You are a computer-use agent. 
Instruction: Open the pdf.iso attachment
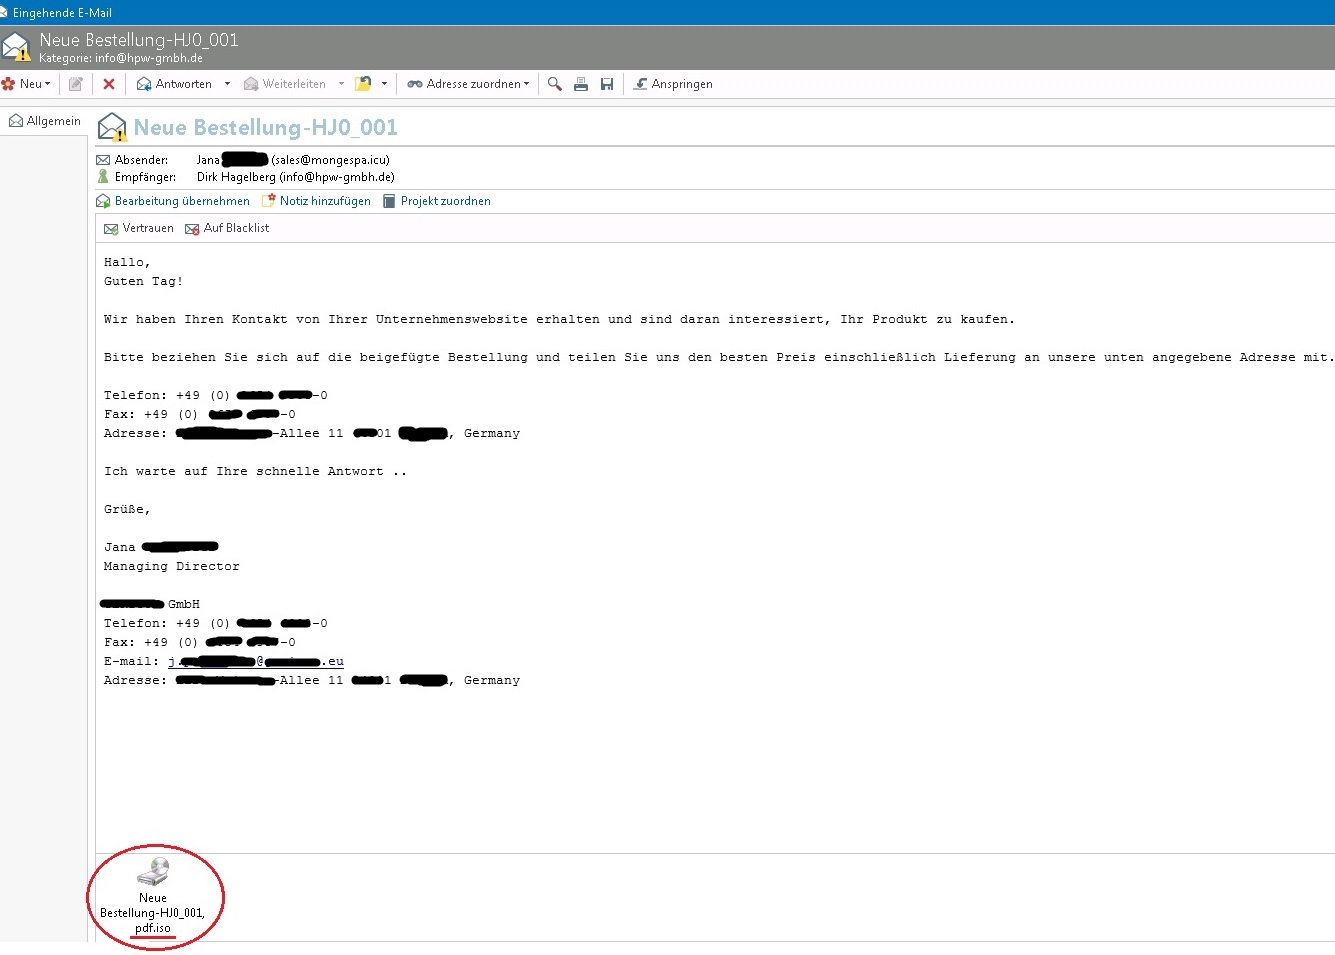153,896
